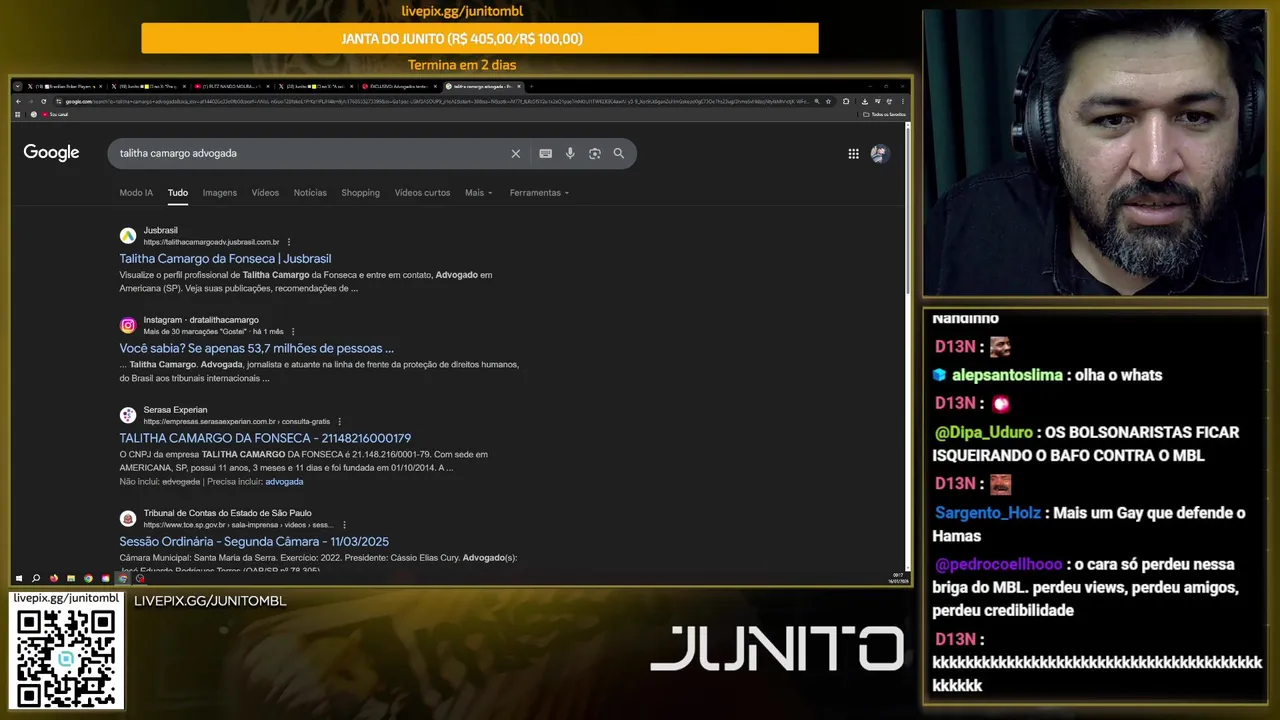Image resolution: width=1280 pixels, height=720 pixels.
Task: Click the Jusbrasil URL talithacamargoadv.jusbrasil.com.br
Action: [211, 242]
